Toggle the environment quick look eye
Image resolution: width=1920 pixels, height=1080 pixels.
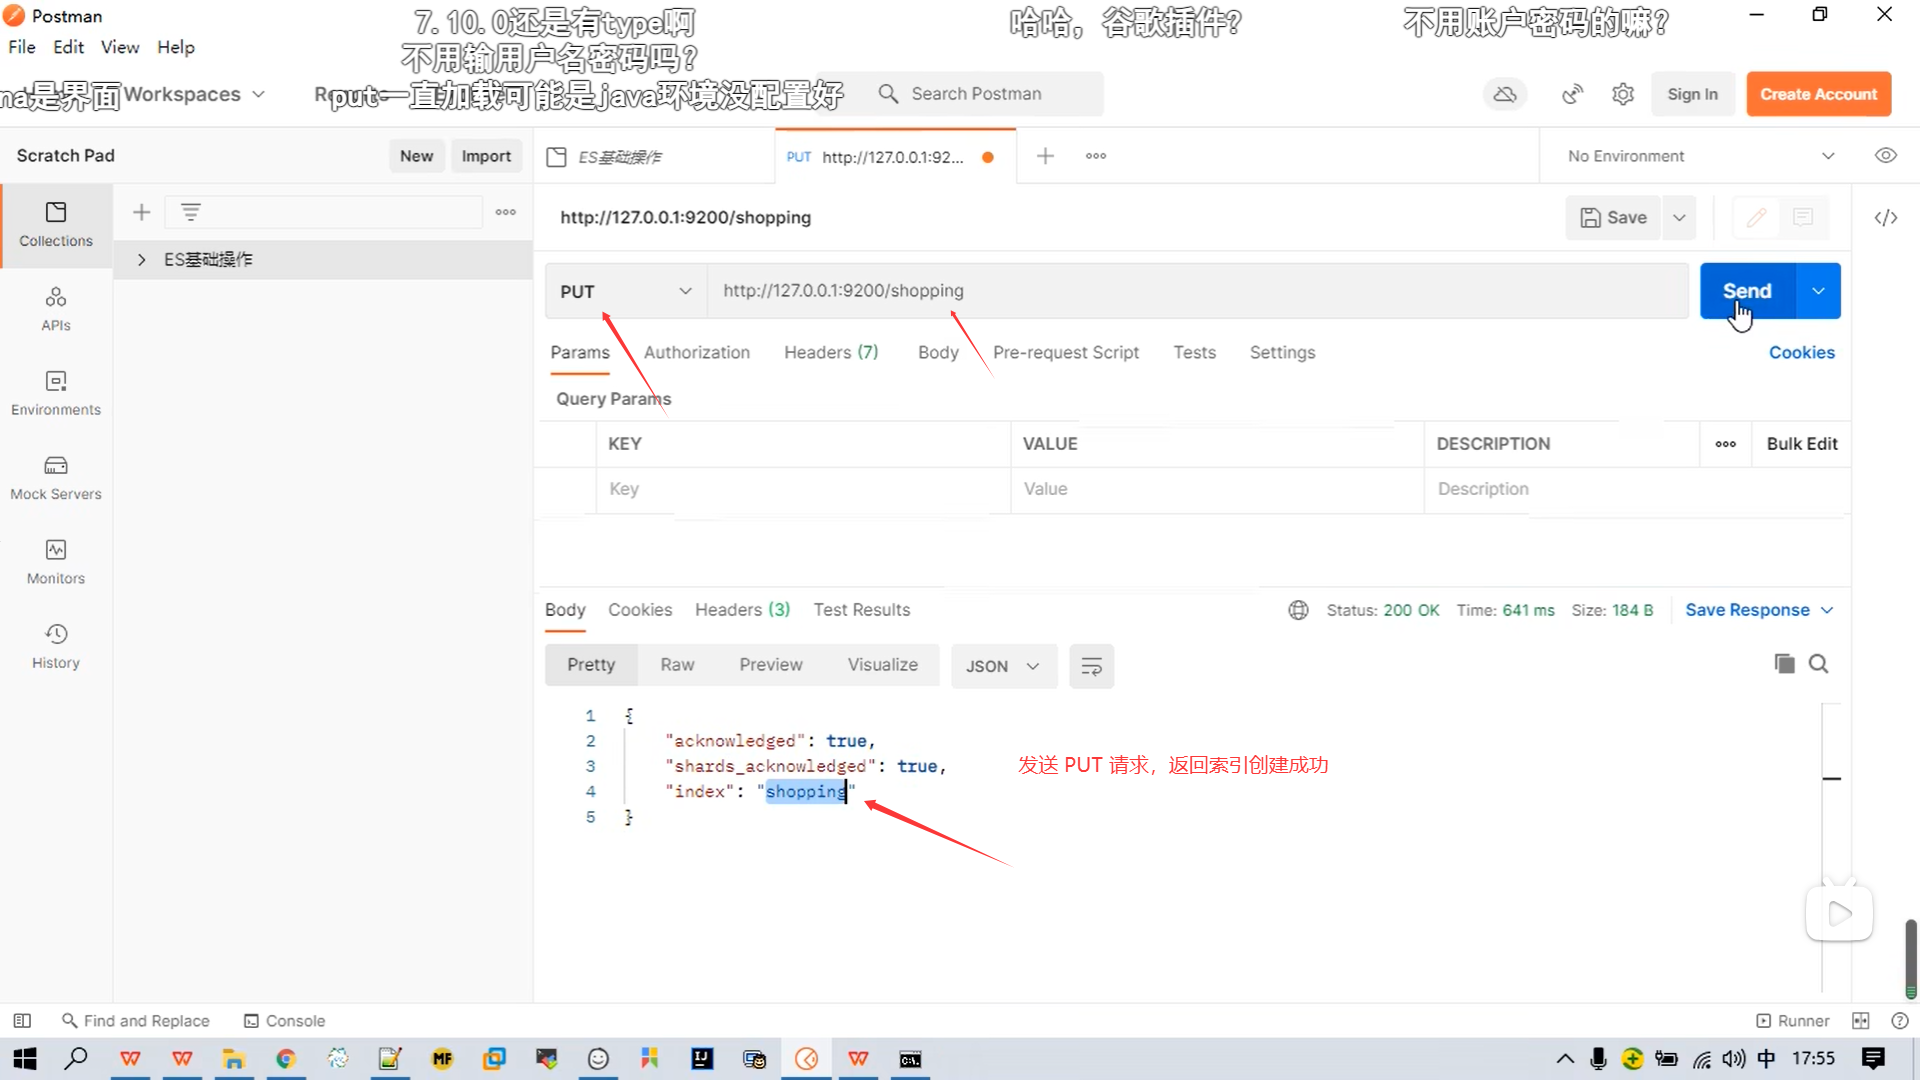[1886, 156]
